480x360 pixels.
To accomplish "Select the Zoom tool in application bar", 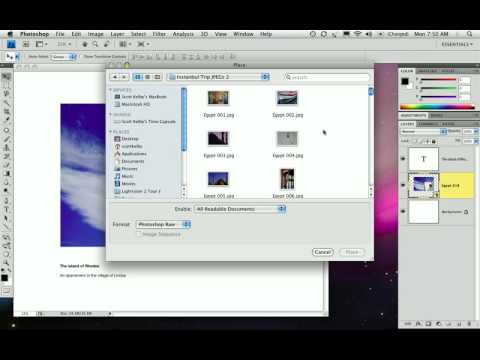I will pos(95,44).
